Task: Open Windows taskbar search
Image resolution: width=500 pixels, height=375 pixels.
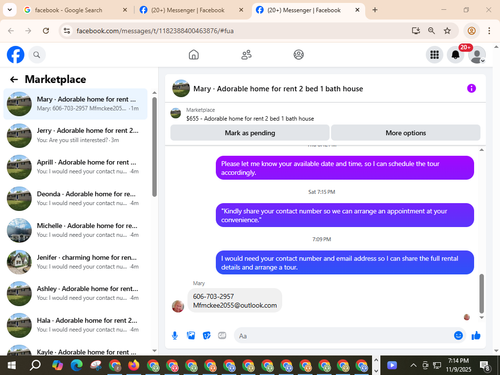Action: (35, 366)
